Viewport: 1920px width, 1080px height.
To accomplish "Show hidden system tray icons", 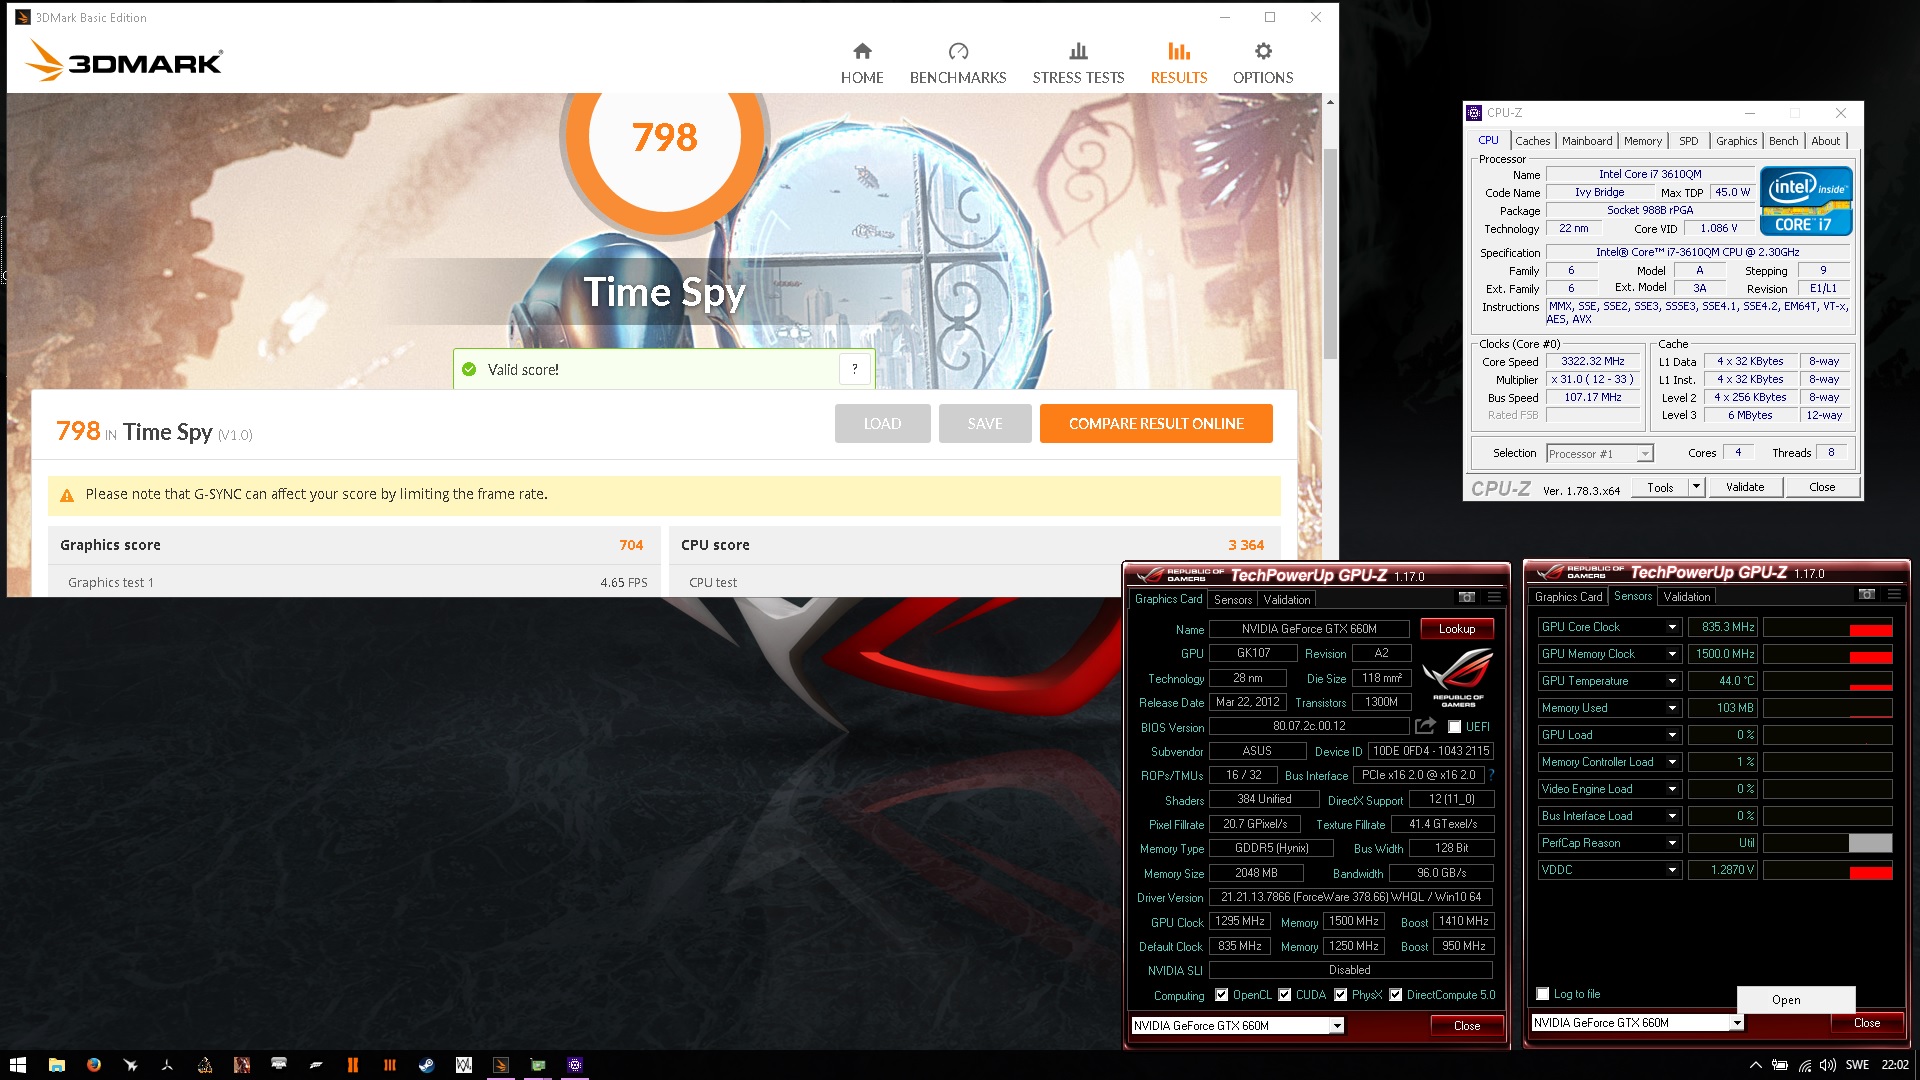I will click(1755, 1065).
